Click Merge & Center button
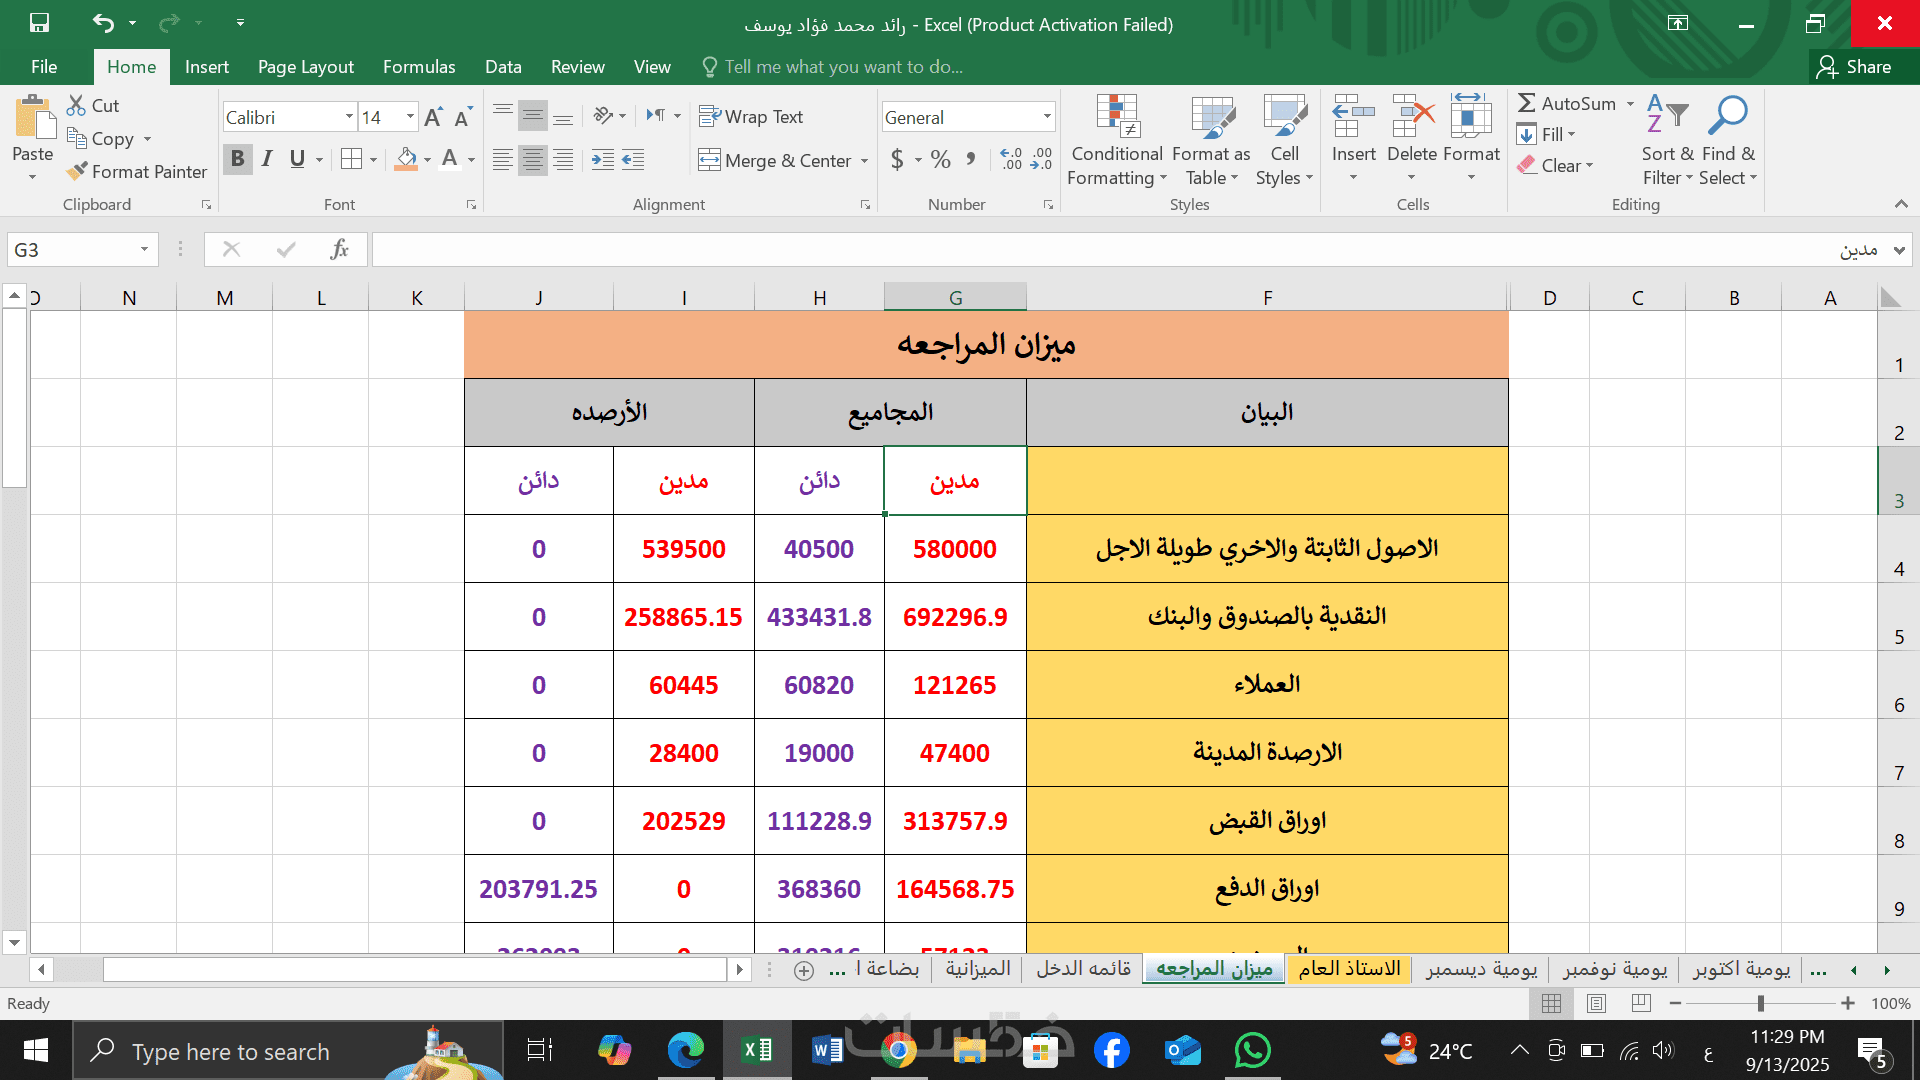Image resolution: width=1920 pixels, height=1080 pixels. tap(776, 160)
